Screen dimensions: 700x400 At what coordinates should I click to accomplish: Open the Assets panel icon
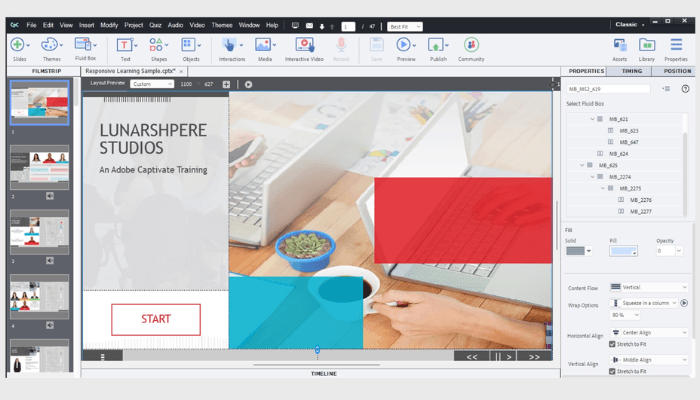tap(619, 45)
